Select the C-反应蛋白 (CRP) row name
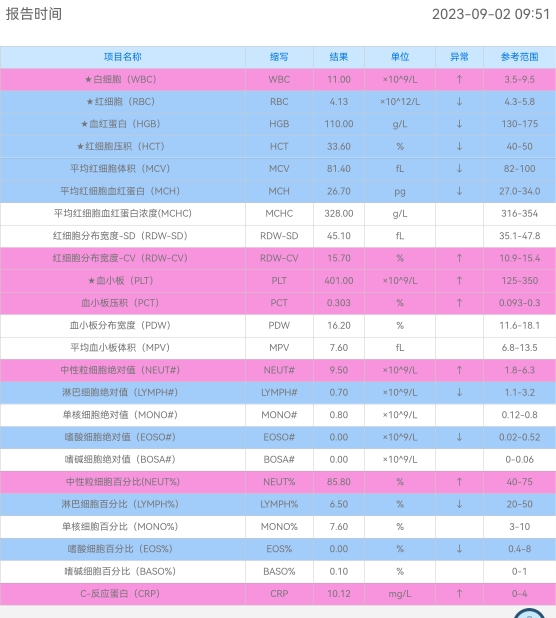The width and height of the screenshot is (556, 618). tap(120, 594)
